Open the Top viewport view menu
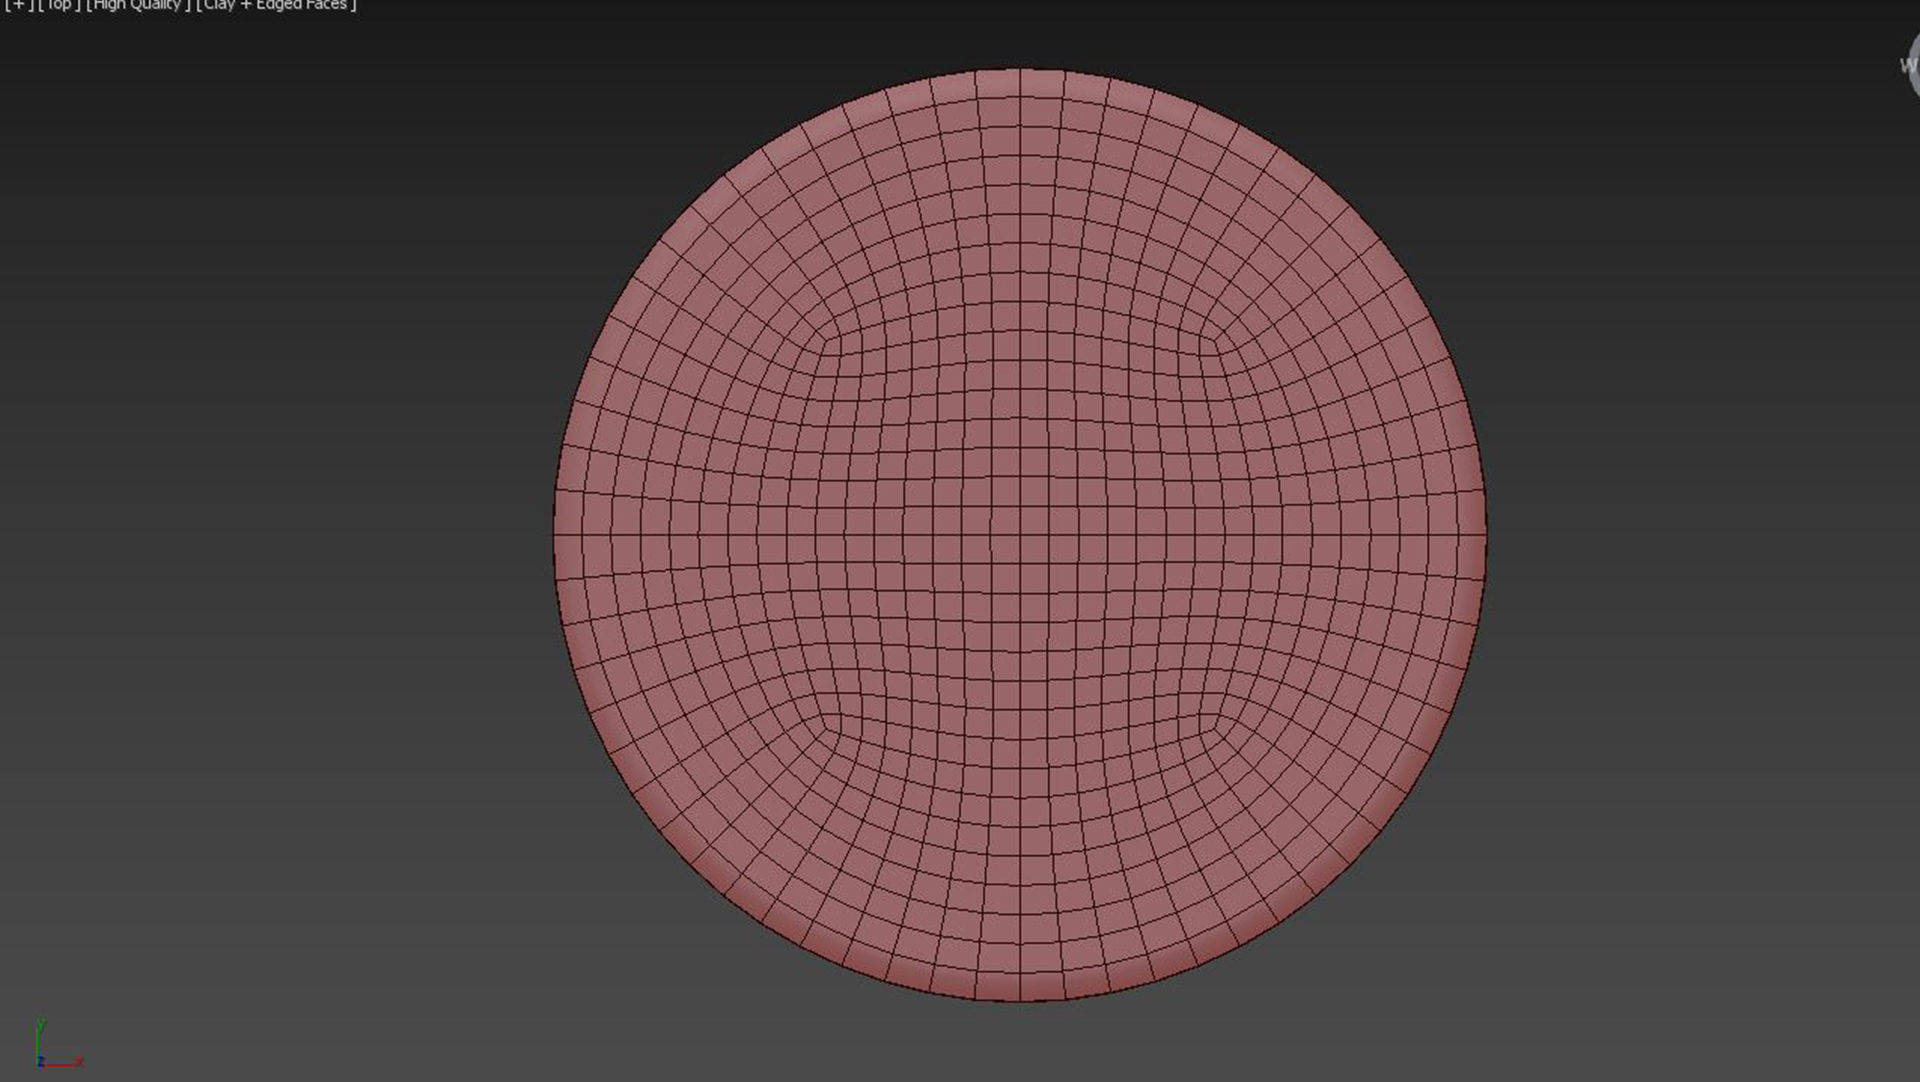1920x1082 pixels. click(x=59, y=5)
